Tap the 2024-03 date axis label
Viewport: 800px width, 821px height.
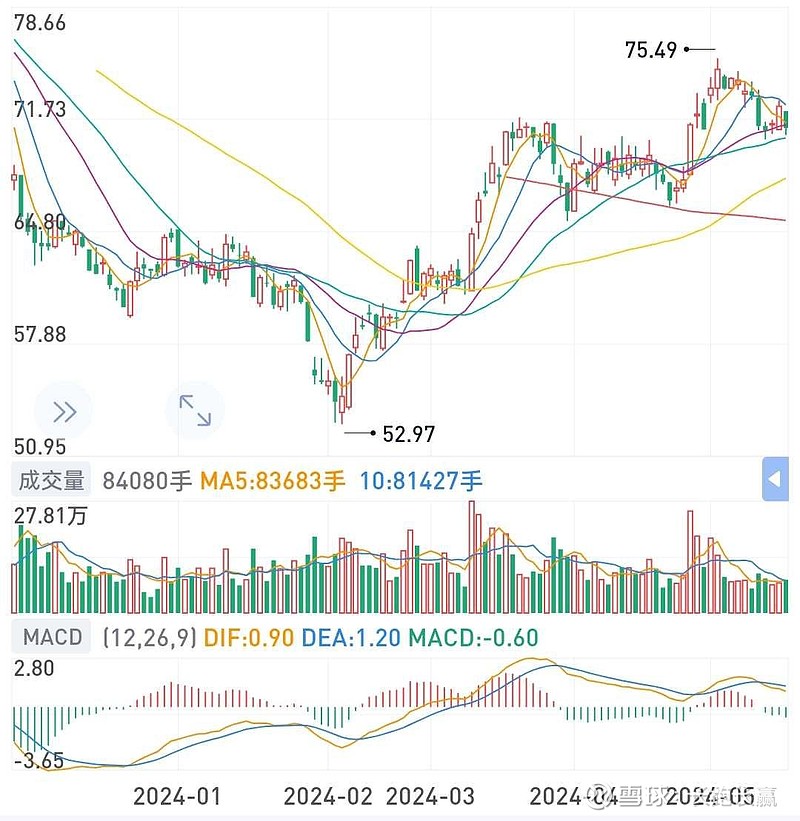[x=430, y=796]
